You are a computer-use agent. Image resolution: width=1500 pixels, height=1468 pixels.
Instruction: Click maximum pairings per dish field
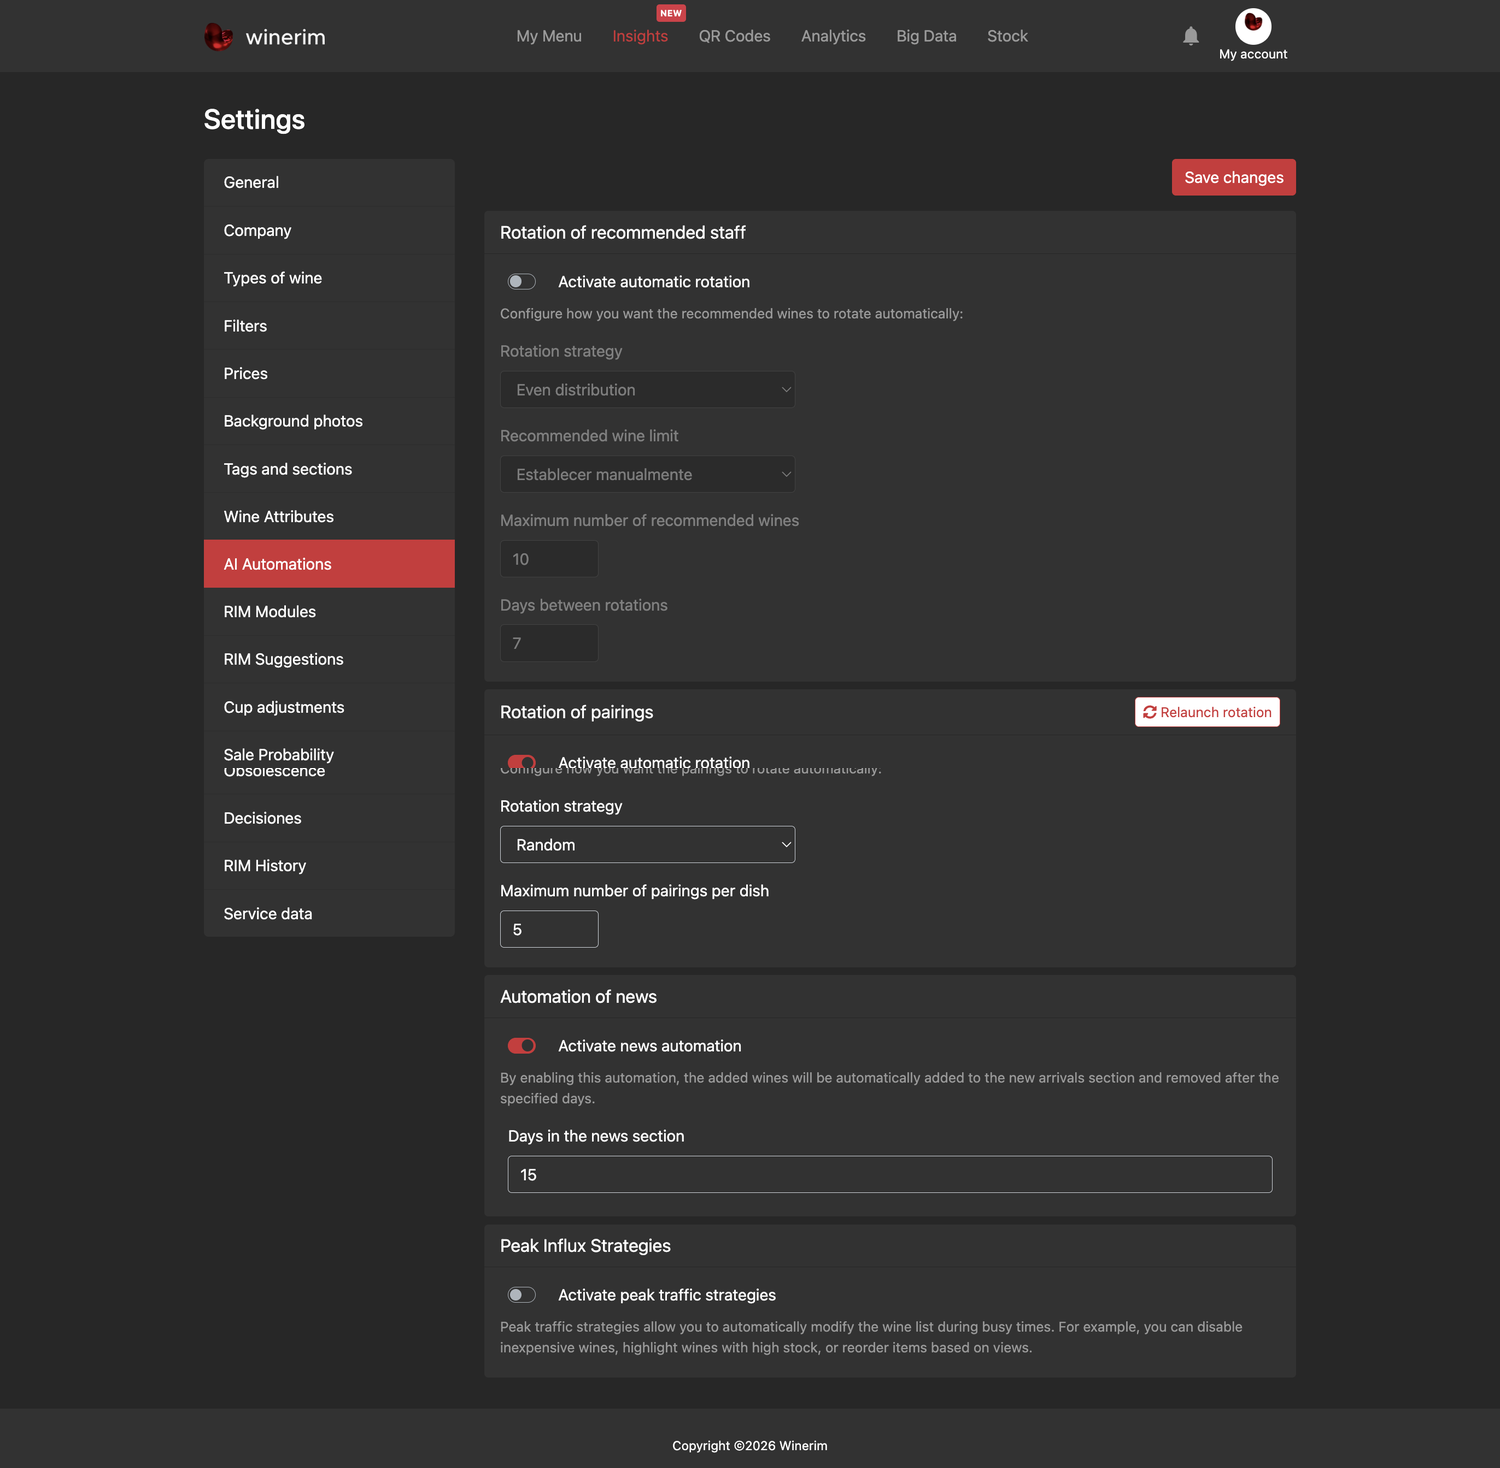(x=549, y=929)
